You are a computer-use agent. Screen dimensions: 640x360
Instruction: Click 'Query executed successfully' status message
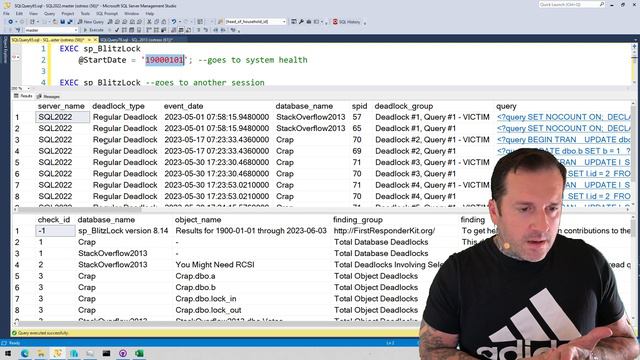(43, 333)
